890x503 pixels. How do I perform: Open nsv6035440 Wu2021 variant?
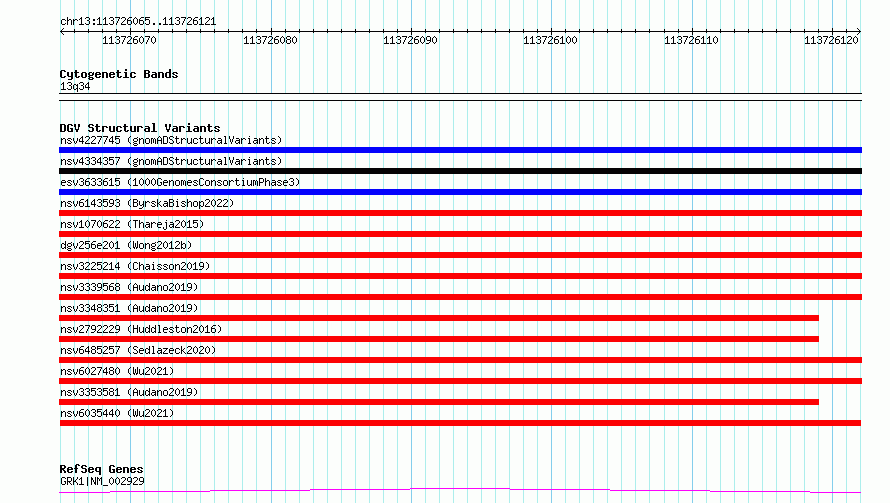(117, 413)
